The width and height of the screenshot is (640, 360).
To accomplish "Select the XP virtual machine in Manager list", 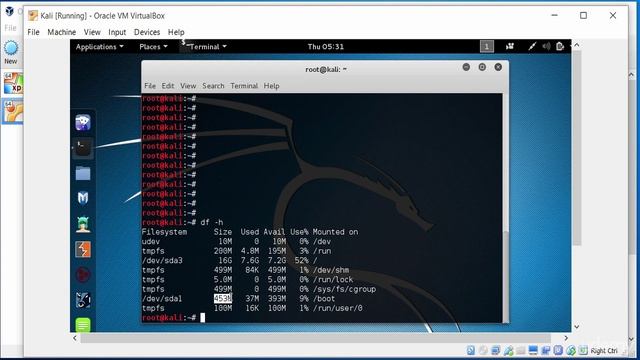I will [x=13, y=83].
